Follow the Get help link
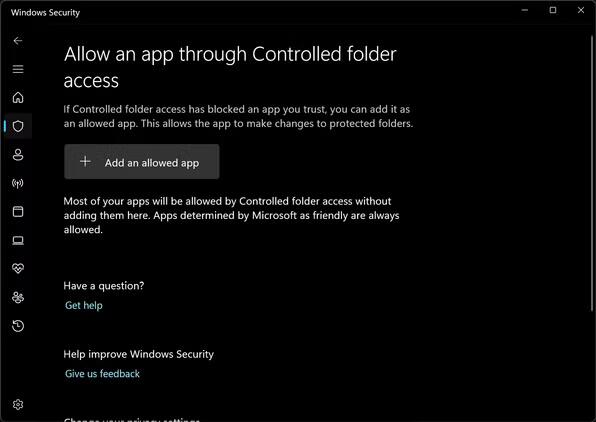The image size is (596, 422). point(84,305)
